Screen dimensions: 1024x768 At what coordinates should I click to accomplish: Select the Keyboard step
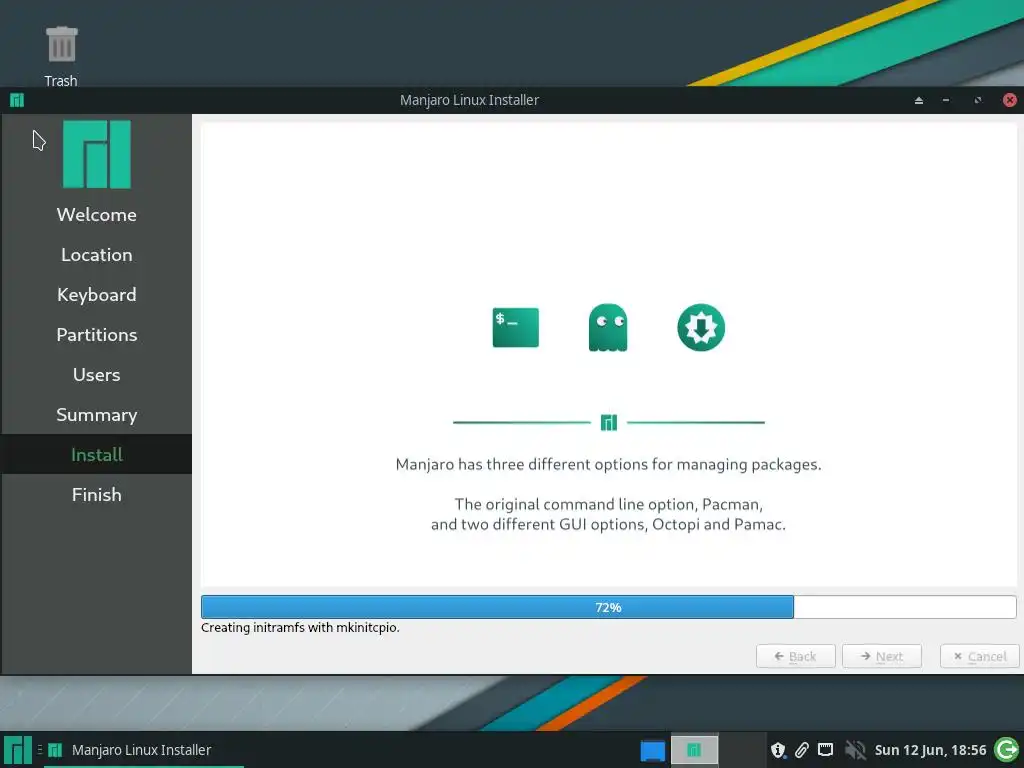point(97,295)
